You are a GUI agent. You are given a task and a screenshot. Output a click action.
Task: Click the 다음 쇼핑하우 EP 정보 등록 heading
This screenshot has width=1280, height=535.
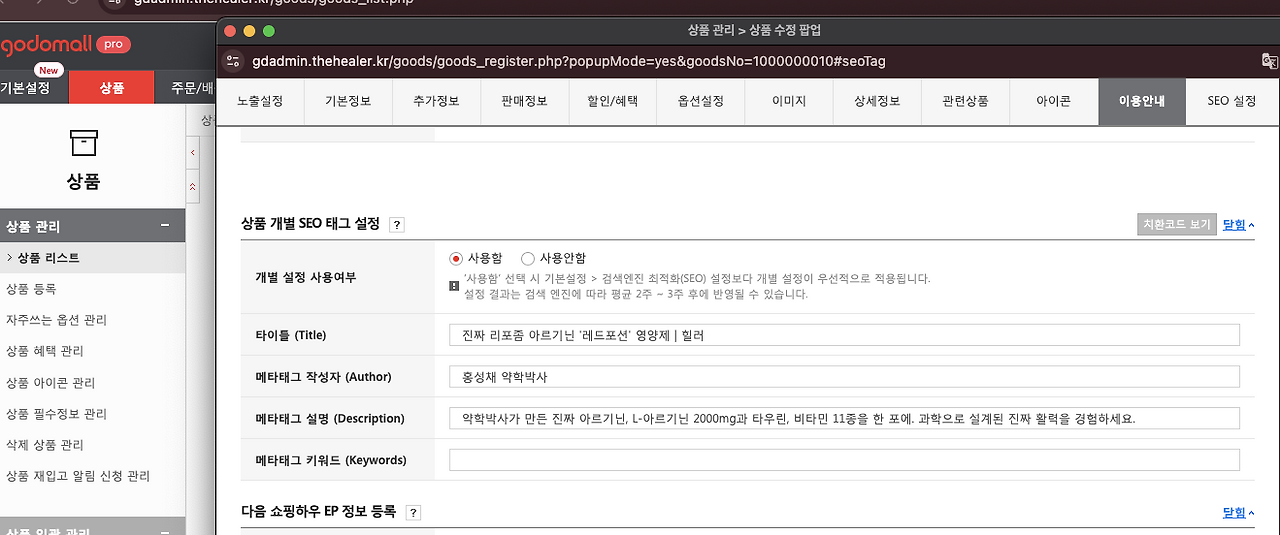(x=319, y=511)
